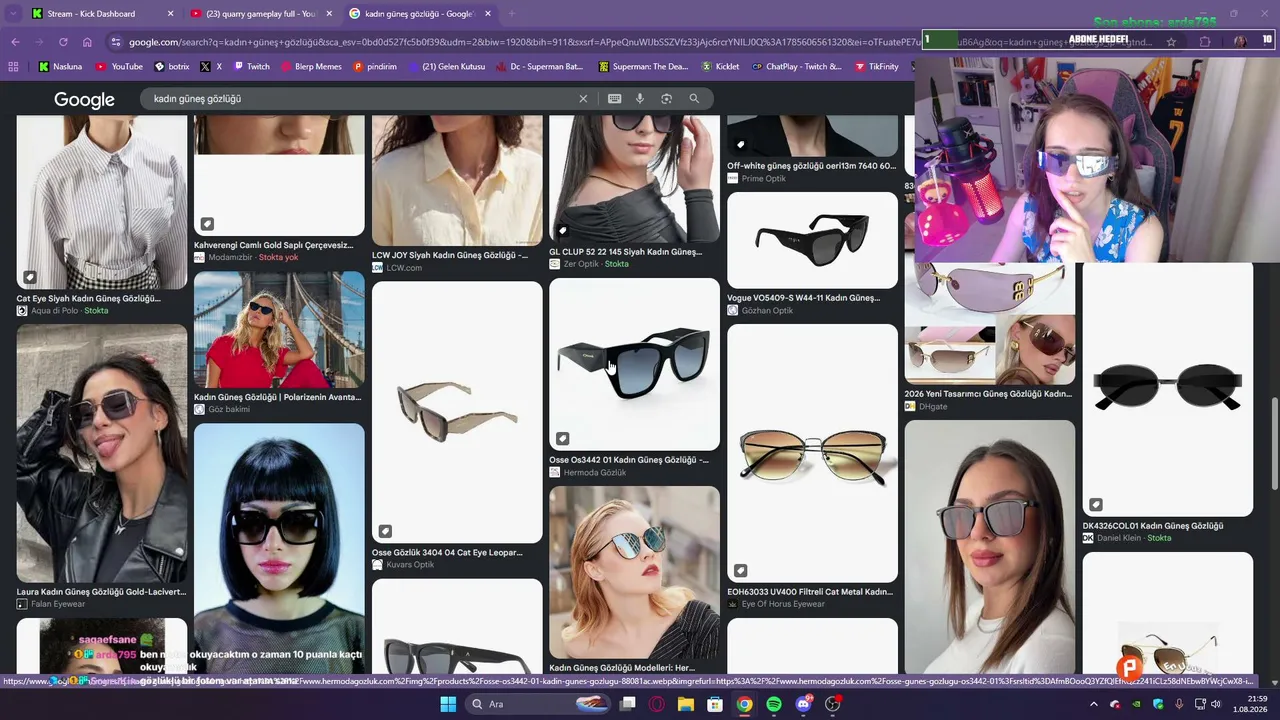Open the browser home page button
Image resolution: width=1280 pixels, height=720 pixels.
[87, 42]
